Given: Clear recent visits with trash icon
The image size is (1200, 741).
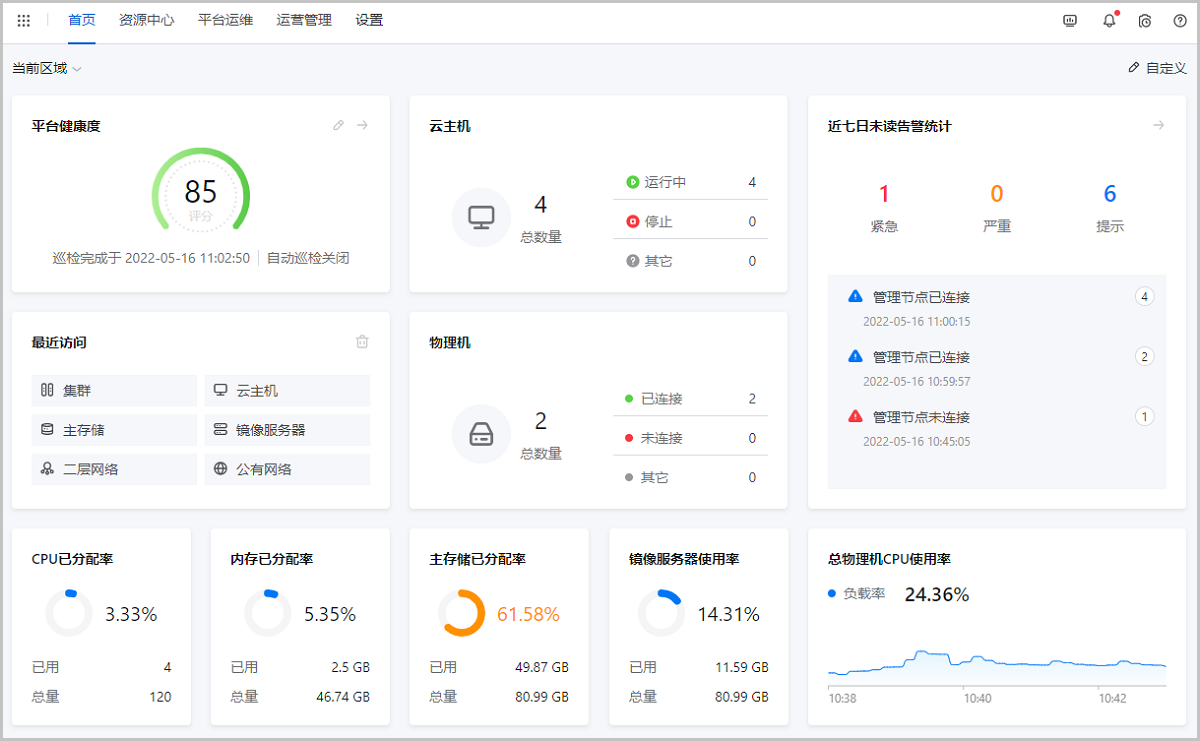Looking at the screenshot, I should [362, 342].
